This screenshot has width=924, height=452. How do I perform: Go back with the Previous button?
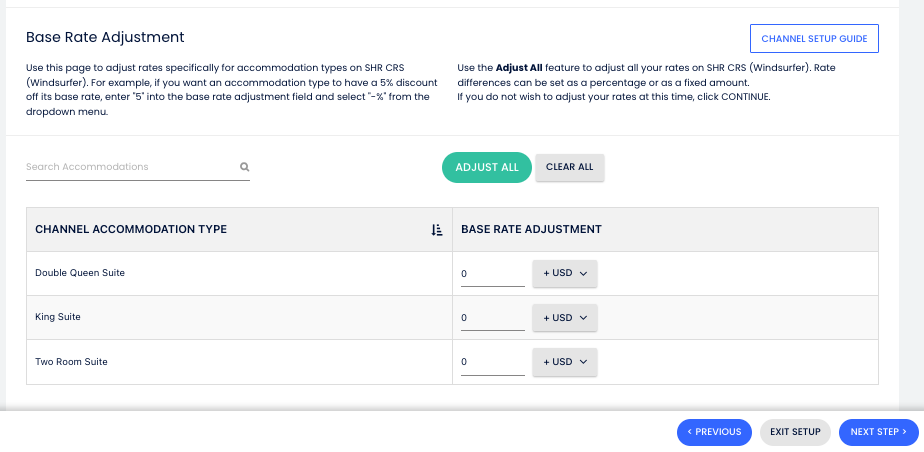713,432
